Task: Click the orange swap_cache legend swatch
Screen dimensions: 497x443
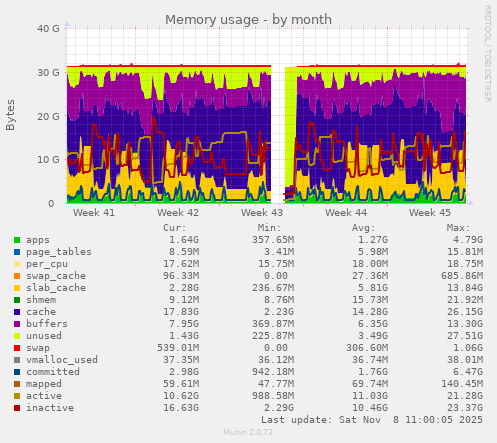Action: pyautogui.click(x=17, y=276)
